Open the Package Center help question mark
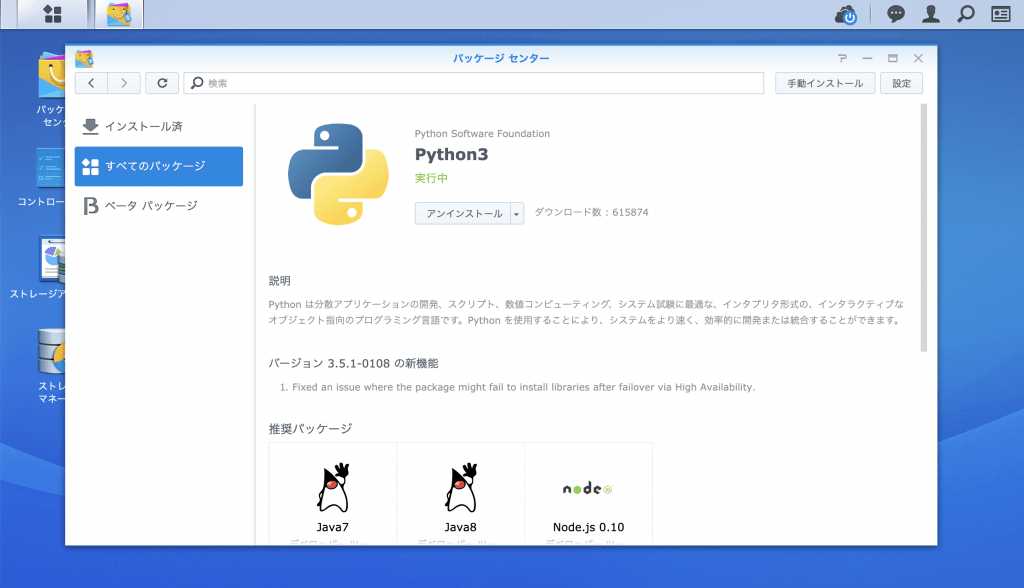Screen dimensions: 1024x588 (x=842, y=59)
